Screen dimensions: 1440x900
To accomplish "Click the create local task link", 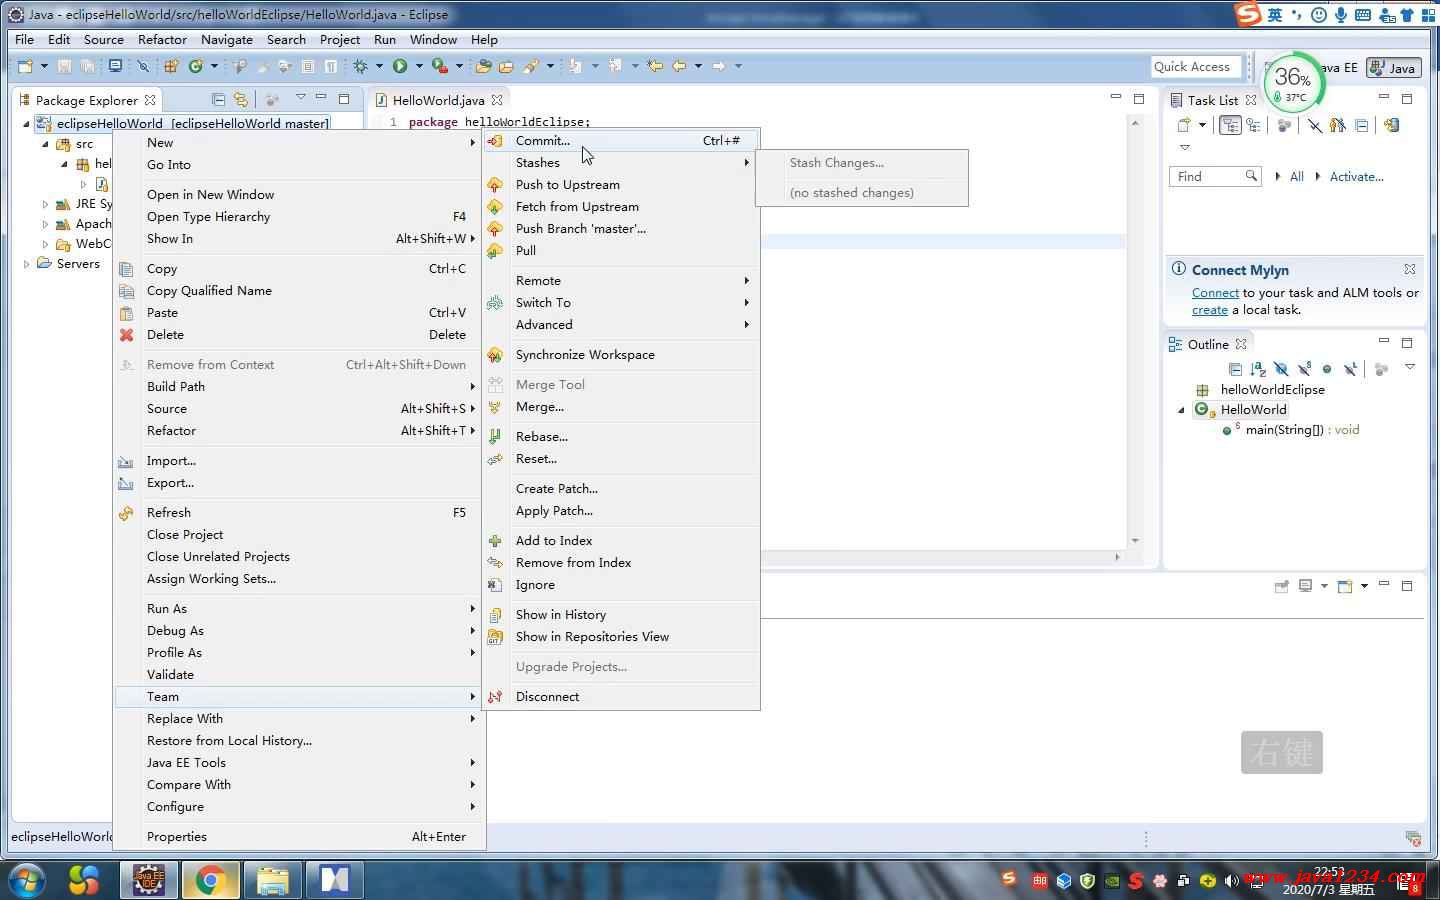I will (x=1210, y=310).
